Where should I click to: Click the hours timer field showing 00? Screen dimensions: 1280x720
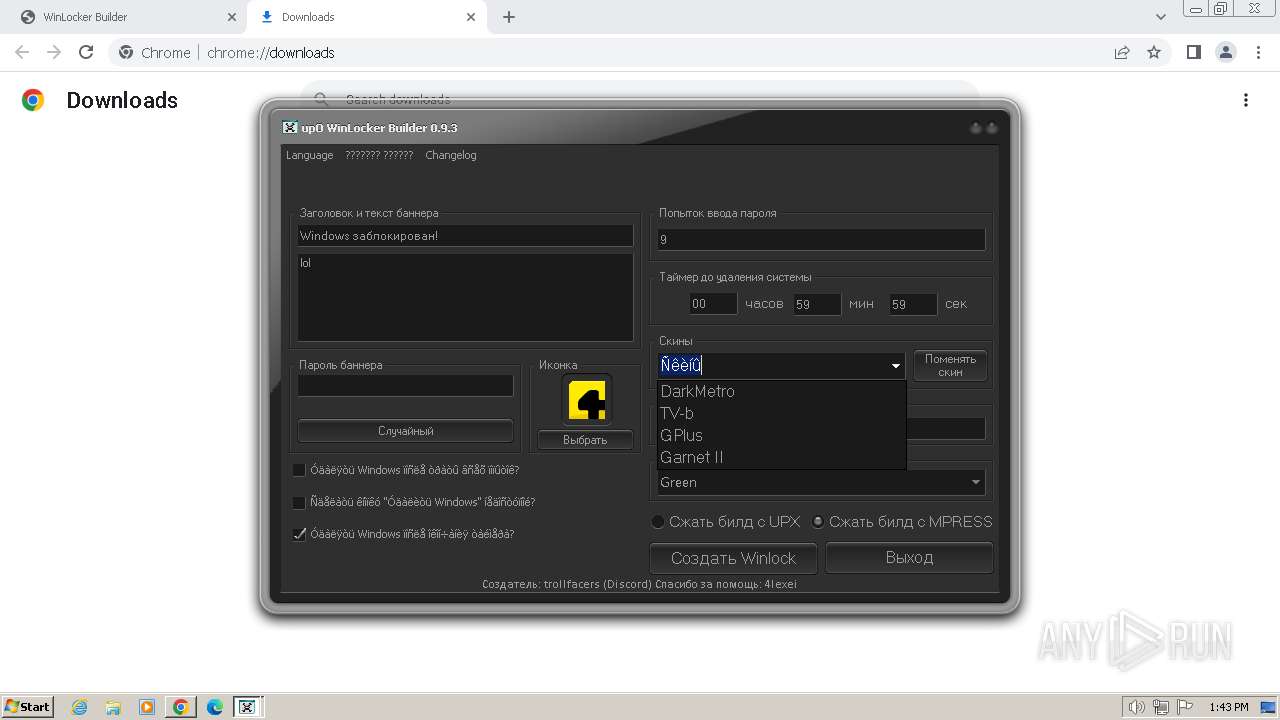click(x=713, y=304)
